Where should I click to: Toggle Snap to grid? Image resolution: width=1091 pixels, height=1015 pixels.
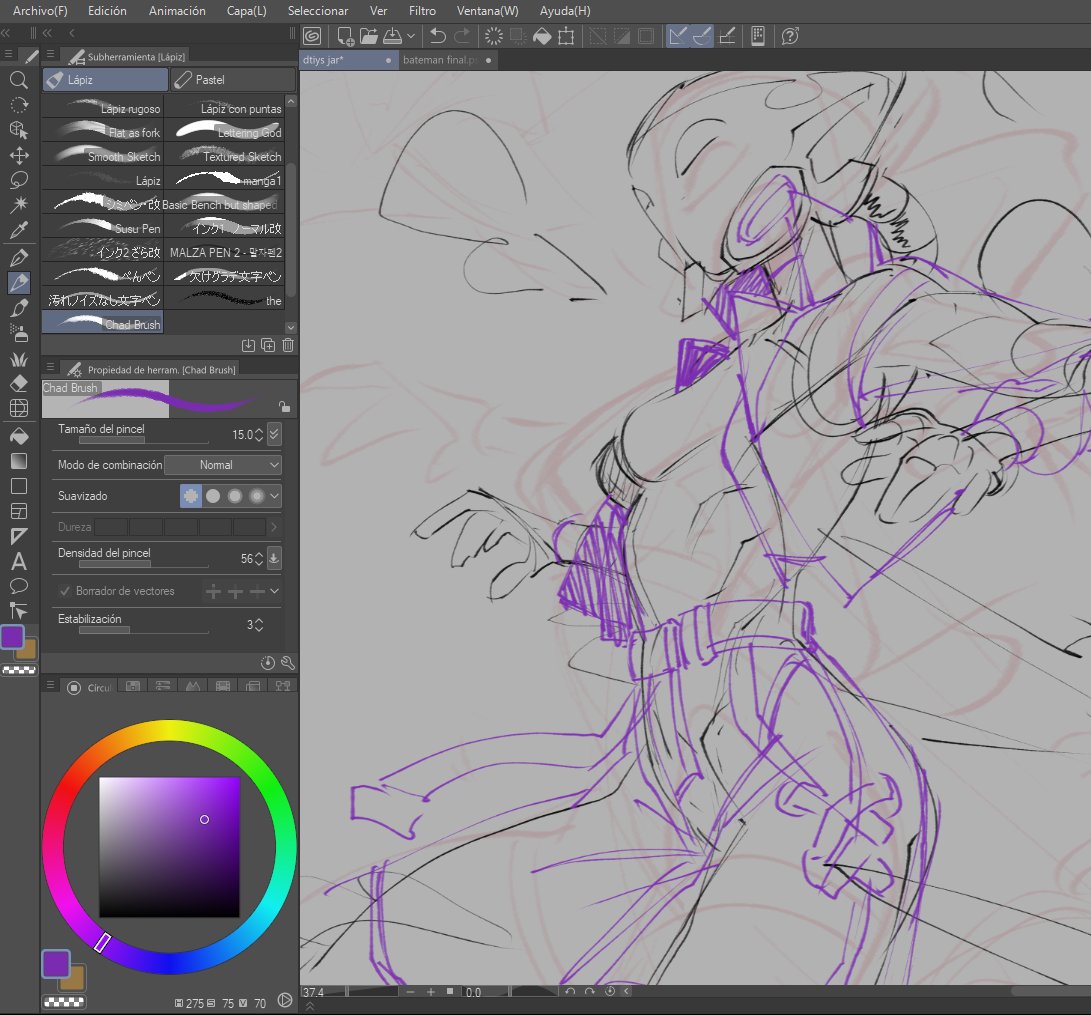[x=727, y=36]
